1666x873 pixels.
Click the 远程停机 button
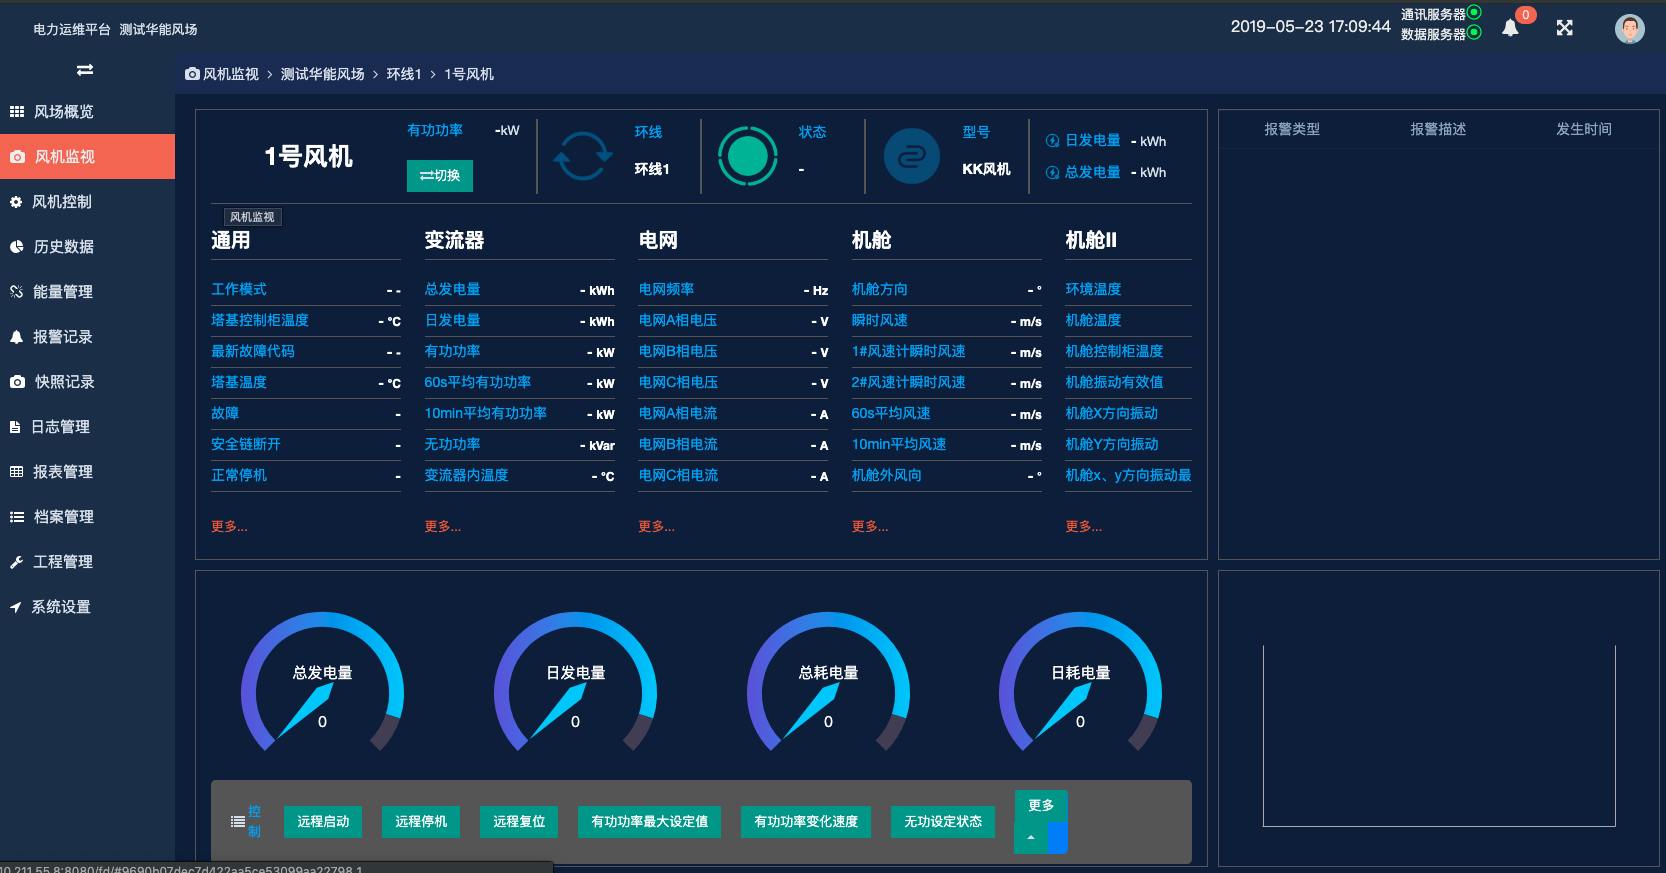pyautogui.click(x=421, y=821)
